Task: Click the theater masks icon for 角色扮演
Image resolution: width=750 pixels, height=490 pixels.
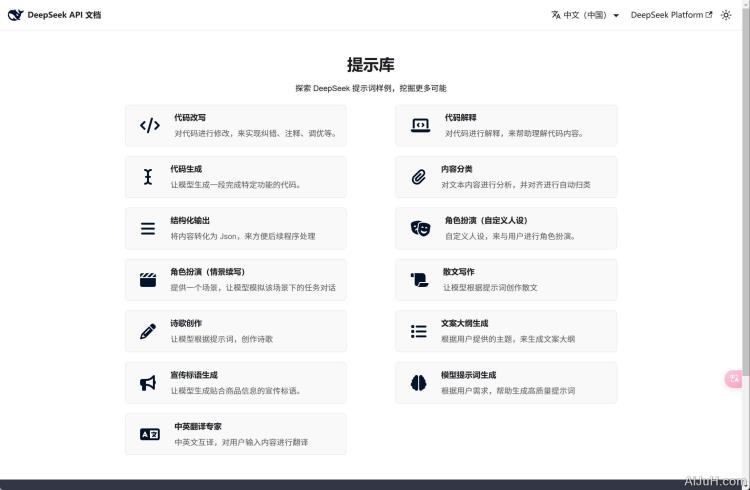Action: click(x=420, y=228)
